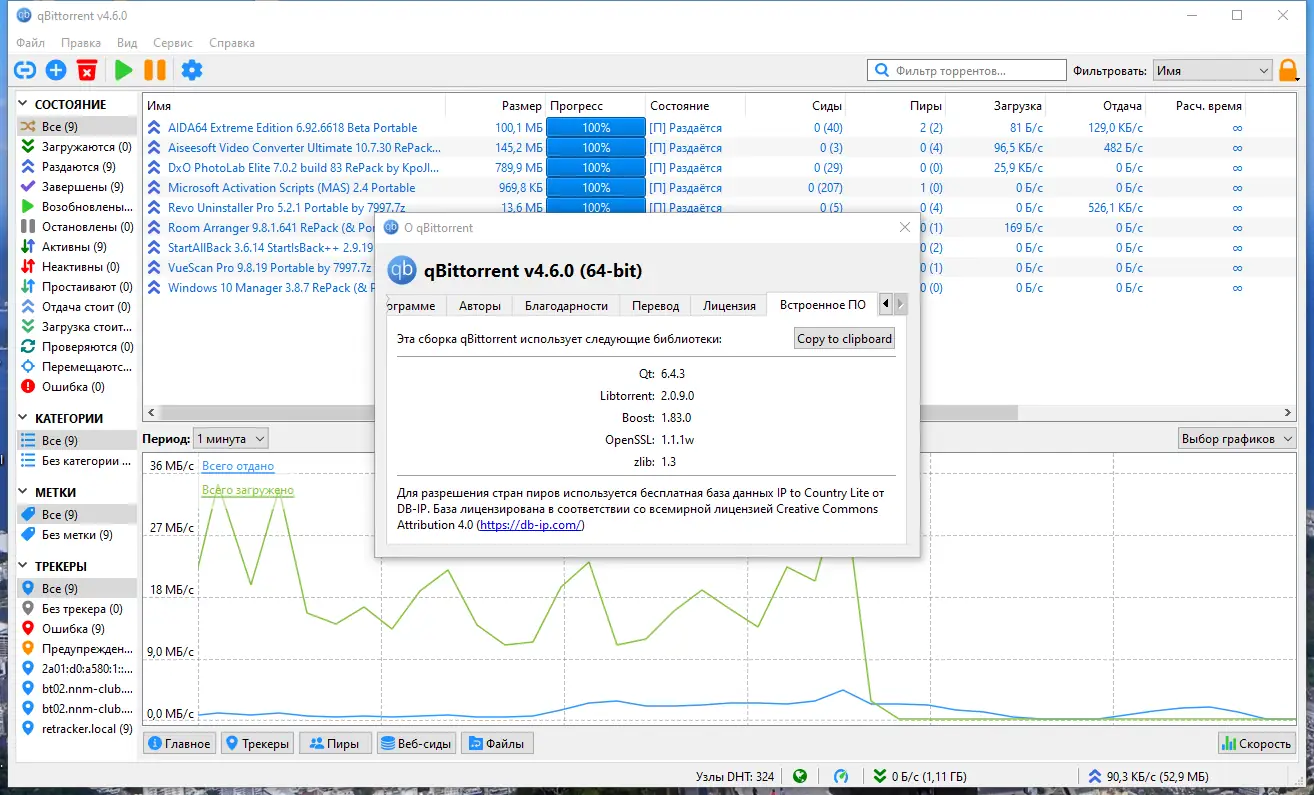The image size is (1314, 795).
Task: Filter by Активны (9) status
Action: (x=77, y=247)
